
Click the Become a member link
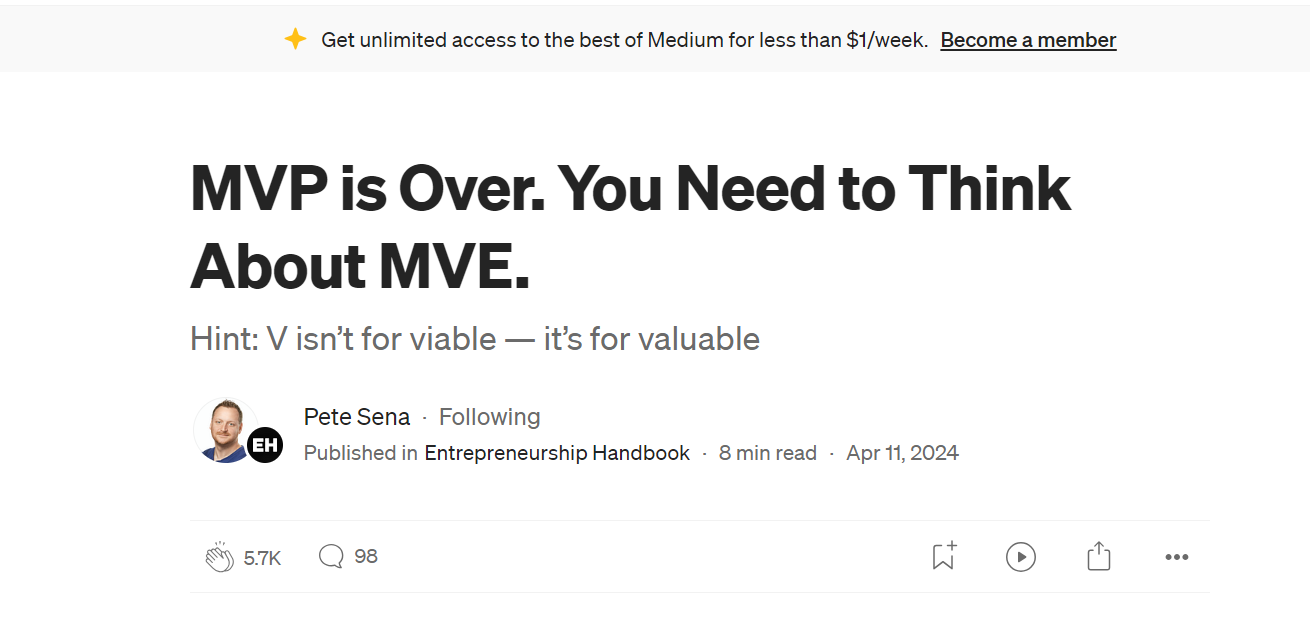pyautogui.click(x=1028, y=40)
